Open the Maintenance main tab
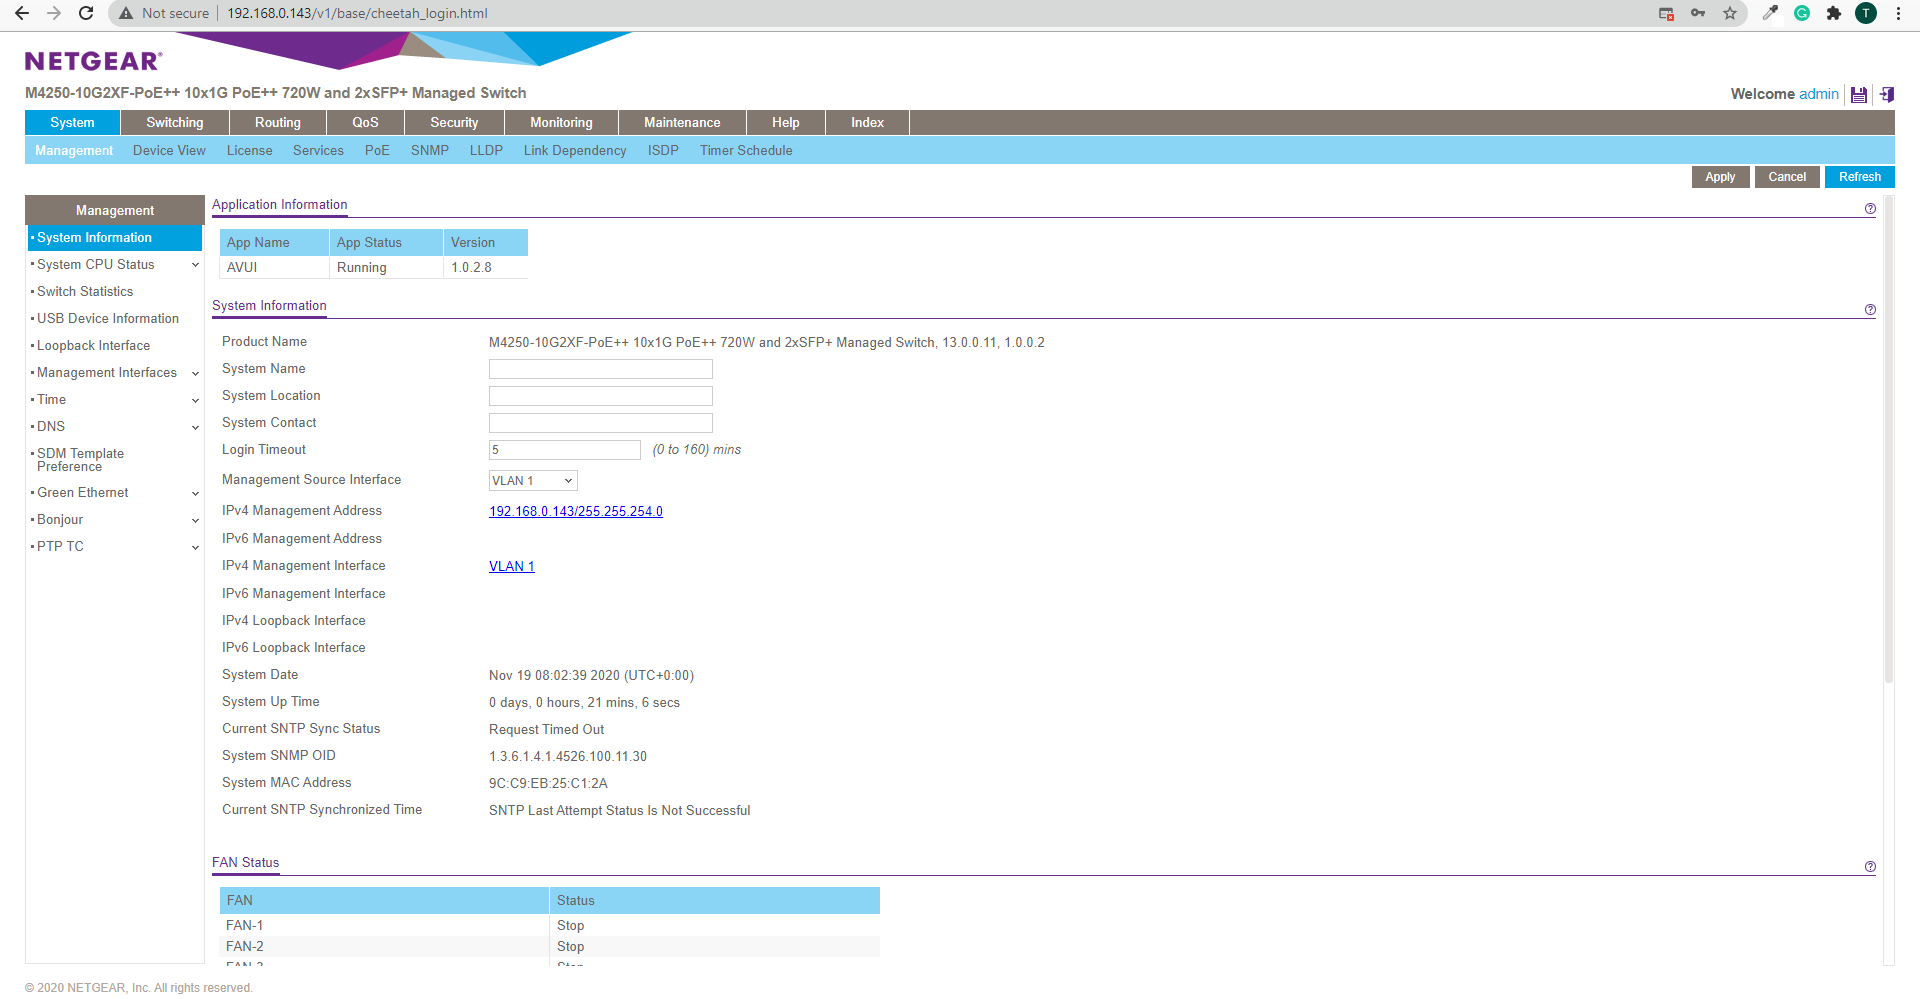The height and width of the screenshot is (999, 1920). coord(682,122)
